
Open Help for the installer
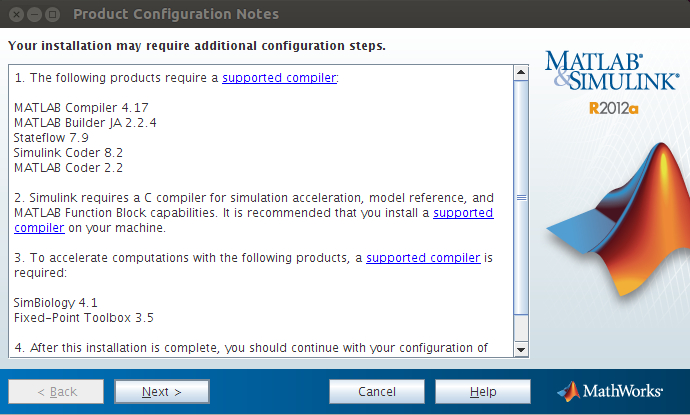[x=482, y=391]
